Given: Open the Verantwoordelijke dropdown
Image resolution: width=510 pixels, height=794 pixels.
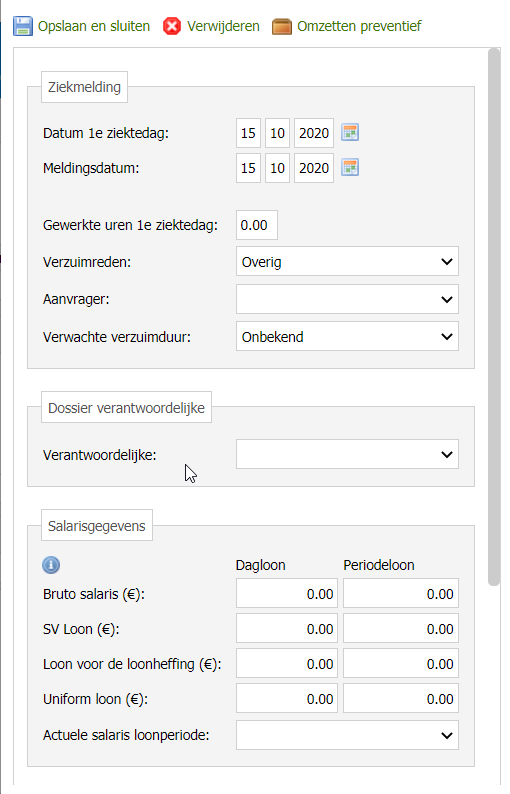Looking at the screenshot, I should point(347,454).
